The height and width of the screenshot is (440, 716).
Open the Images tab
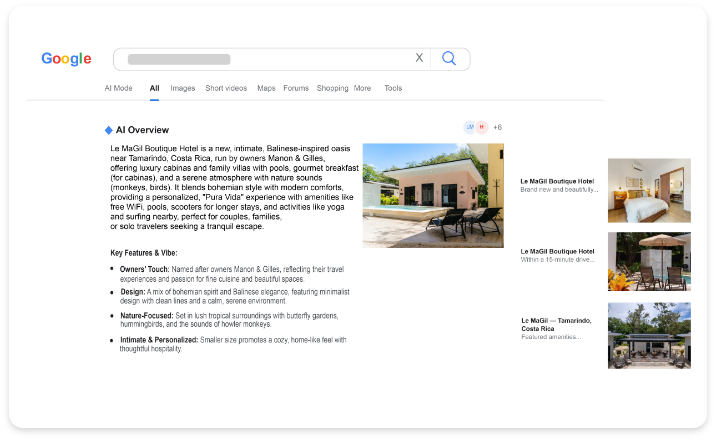coord(183,88)
